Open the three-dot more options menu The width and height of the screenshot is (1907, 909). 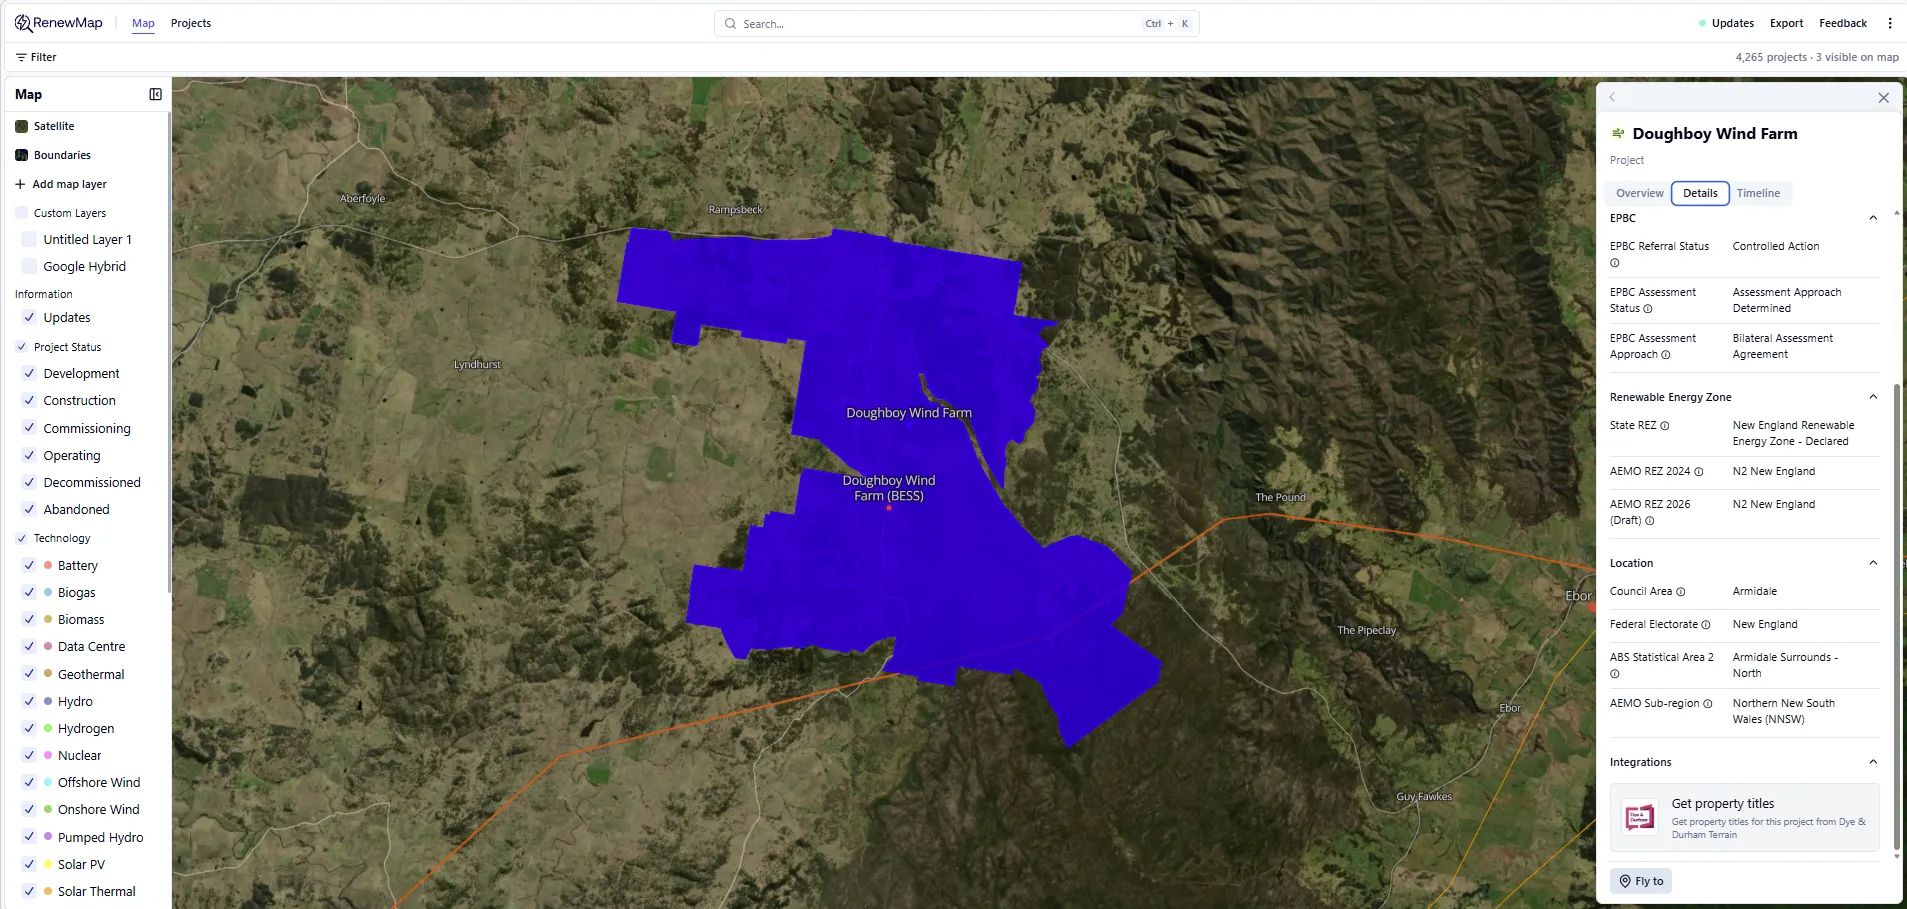(x=1889, y=23)
